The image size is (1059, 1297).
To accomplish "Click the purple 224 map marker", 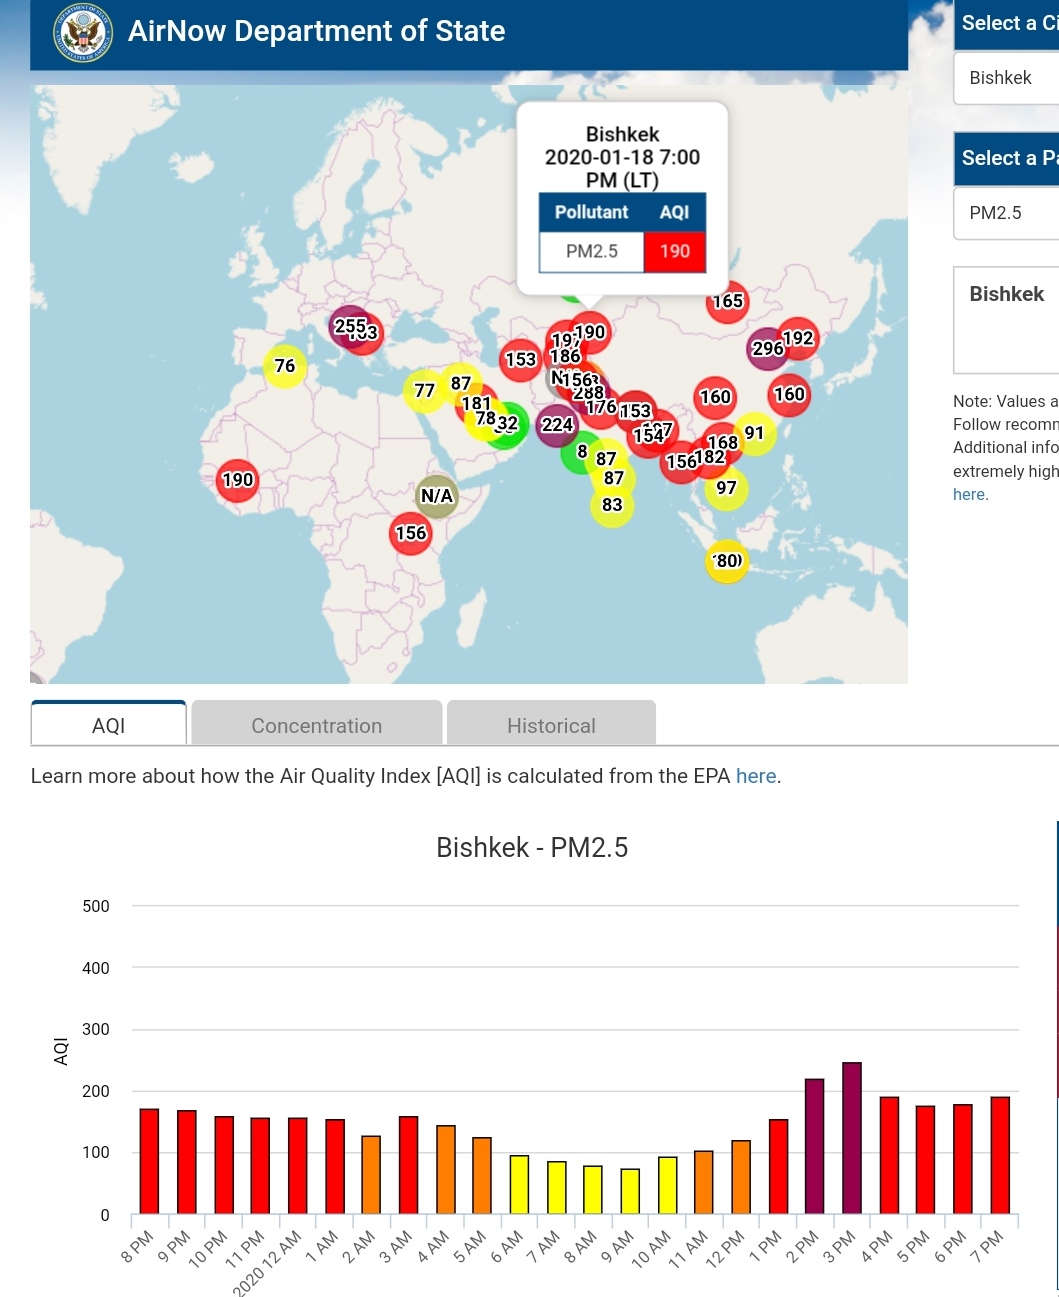I will click(x=557, y=425).
